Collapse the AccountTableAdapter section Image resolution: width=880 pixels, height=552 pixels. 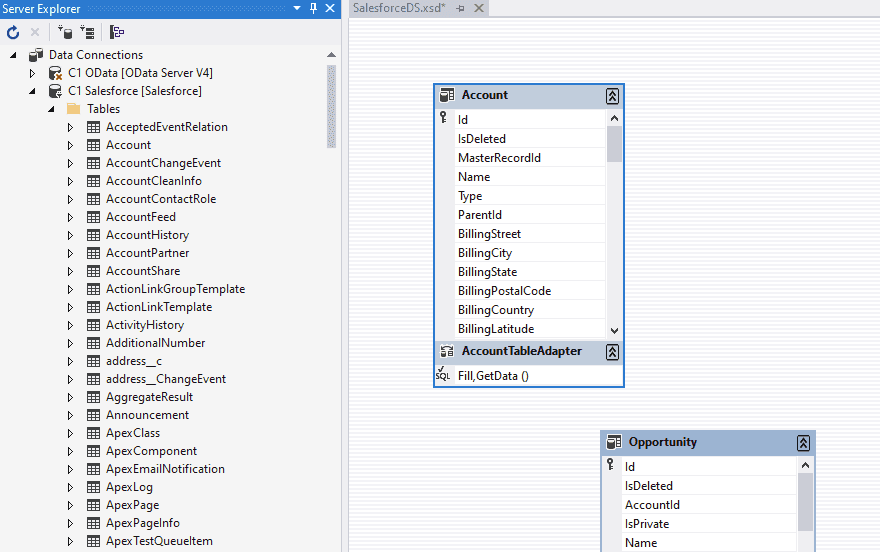612,352
